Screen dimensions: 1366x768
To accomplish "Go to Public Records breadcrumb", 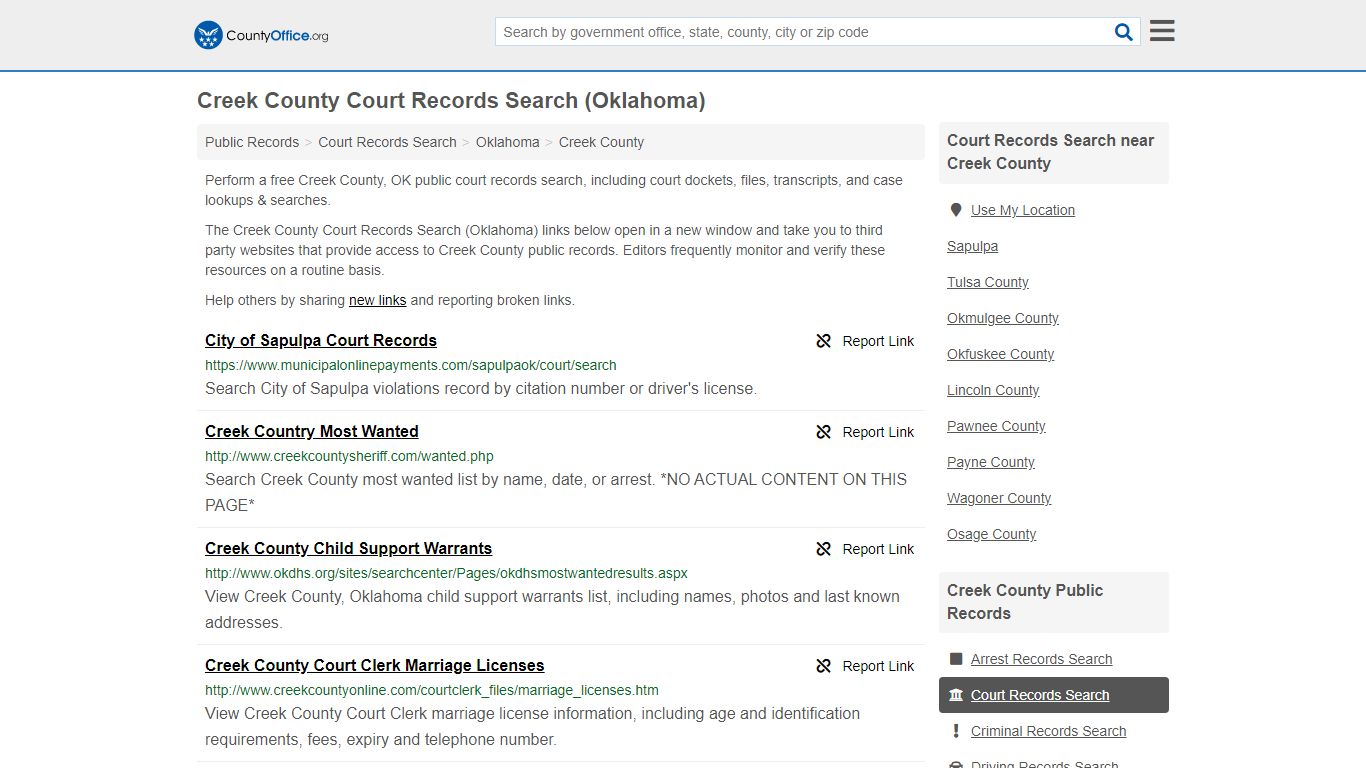I will point(252,142).
